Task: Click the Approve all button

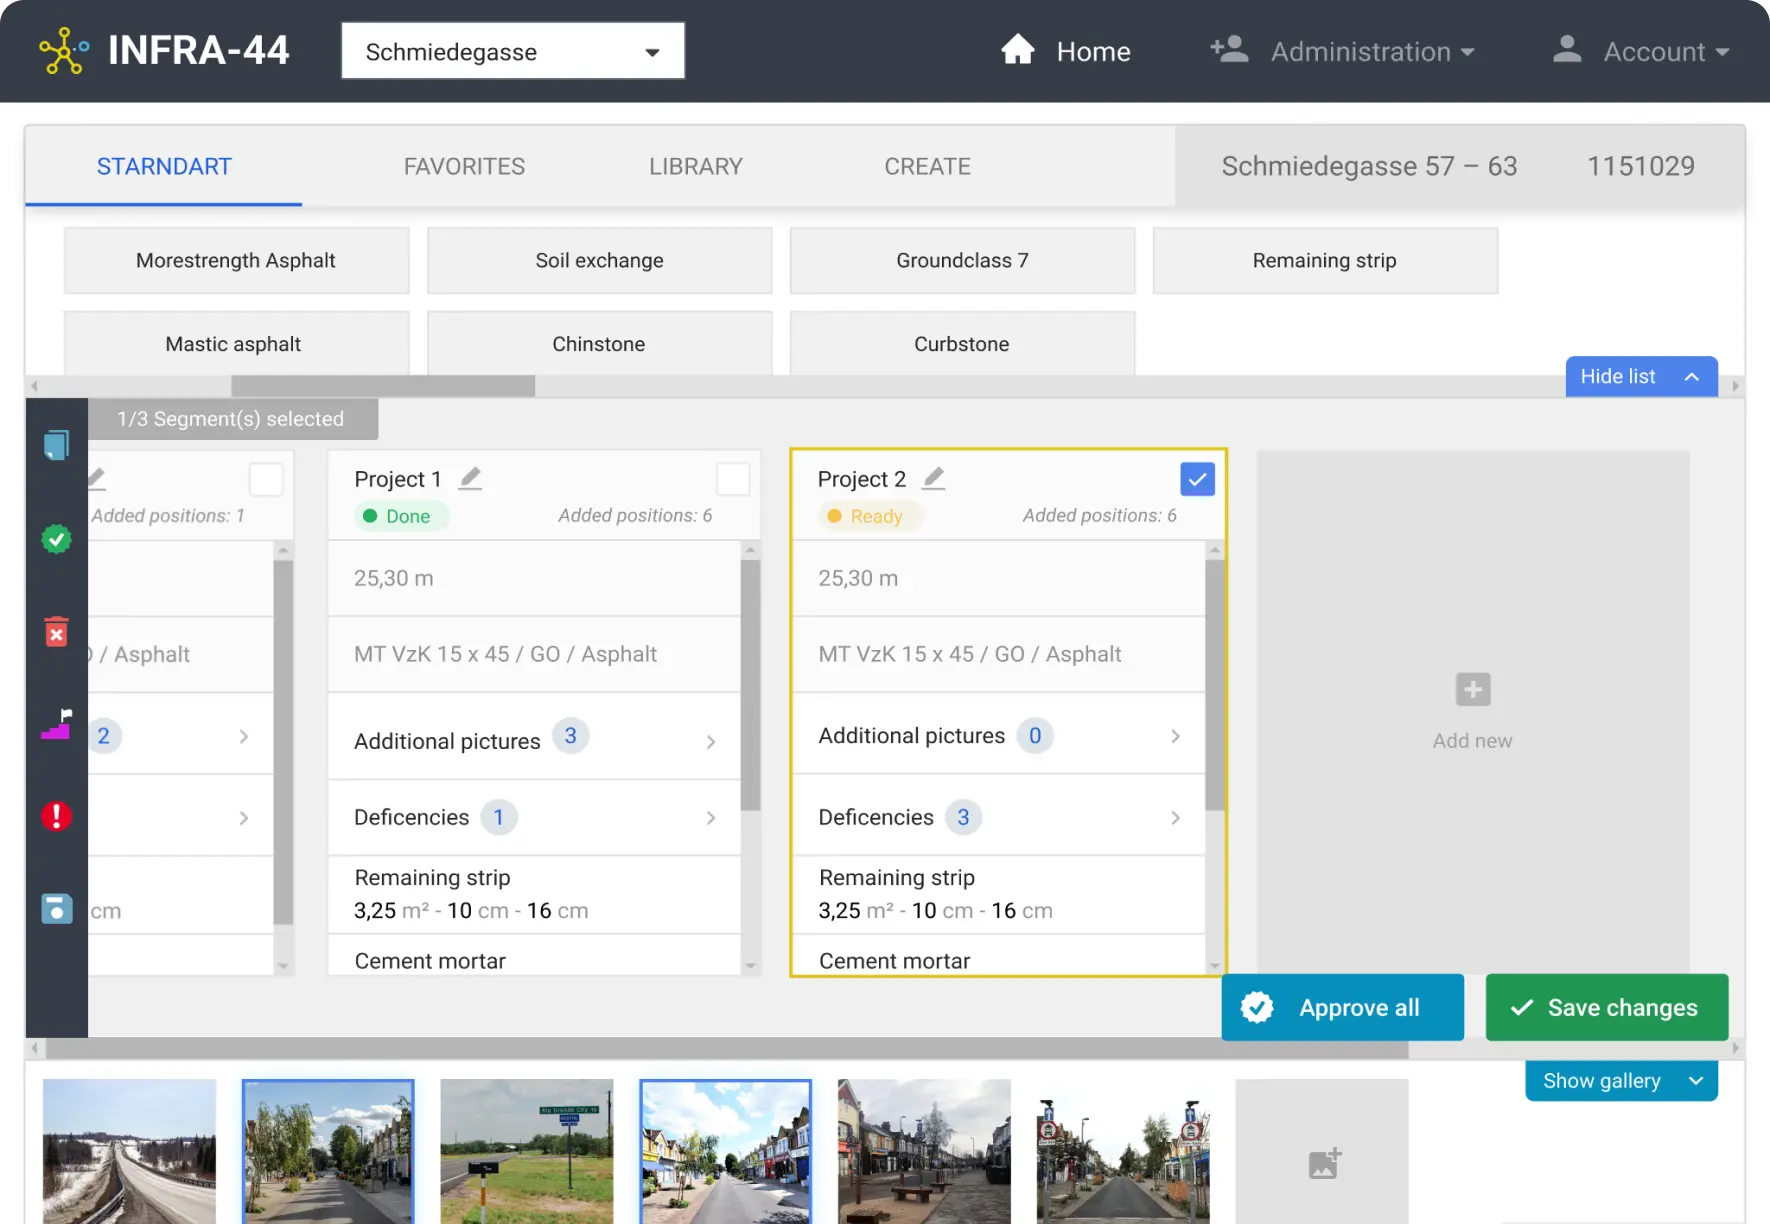Action: tap(1342, 1007)
